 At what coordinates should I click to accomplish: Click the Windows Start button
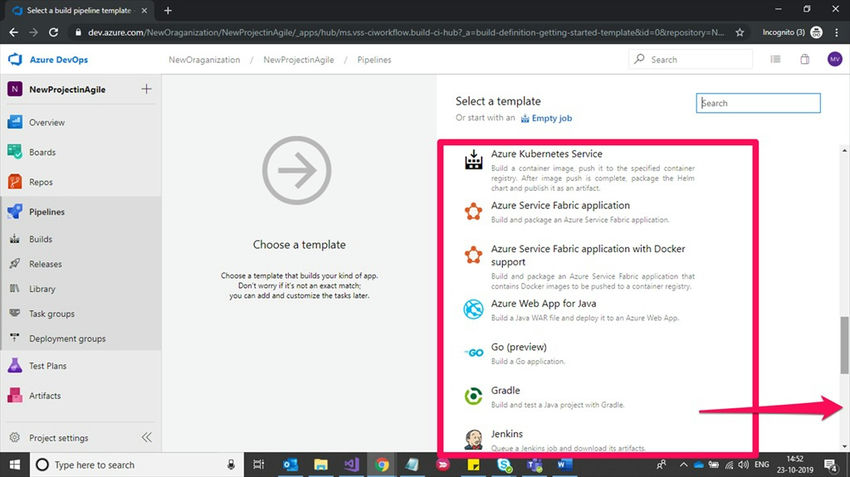[x=15, y=465]
